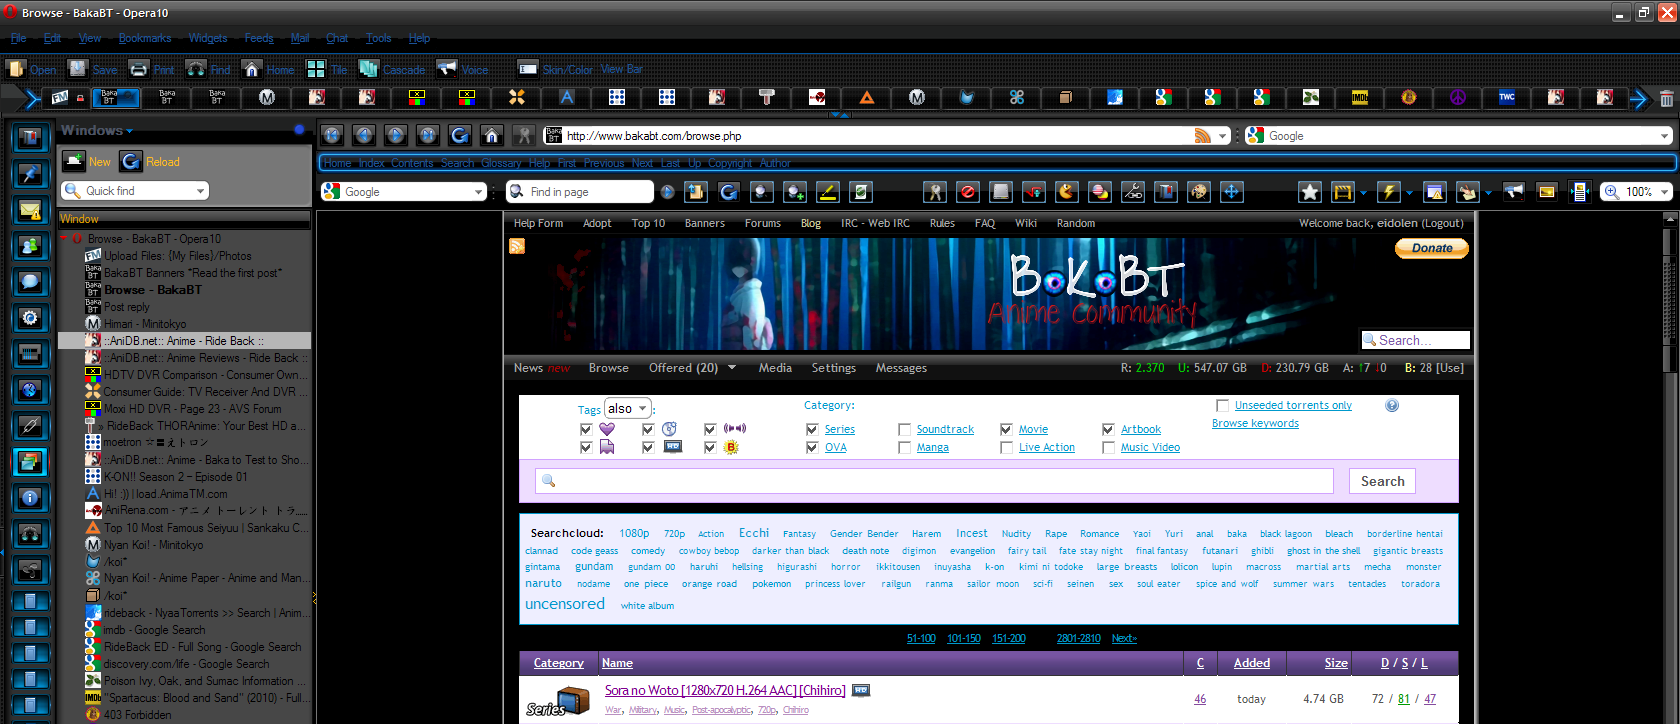Click the Tile windows icon
The image size is (1680, 724).
[316, 69]
